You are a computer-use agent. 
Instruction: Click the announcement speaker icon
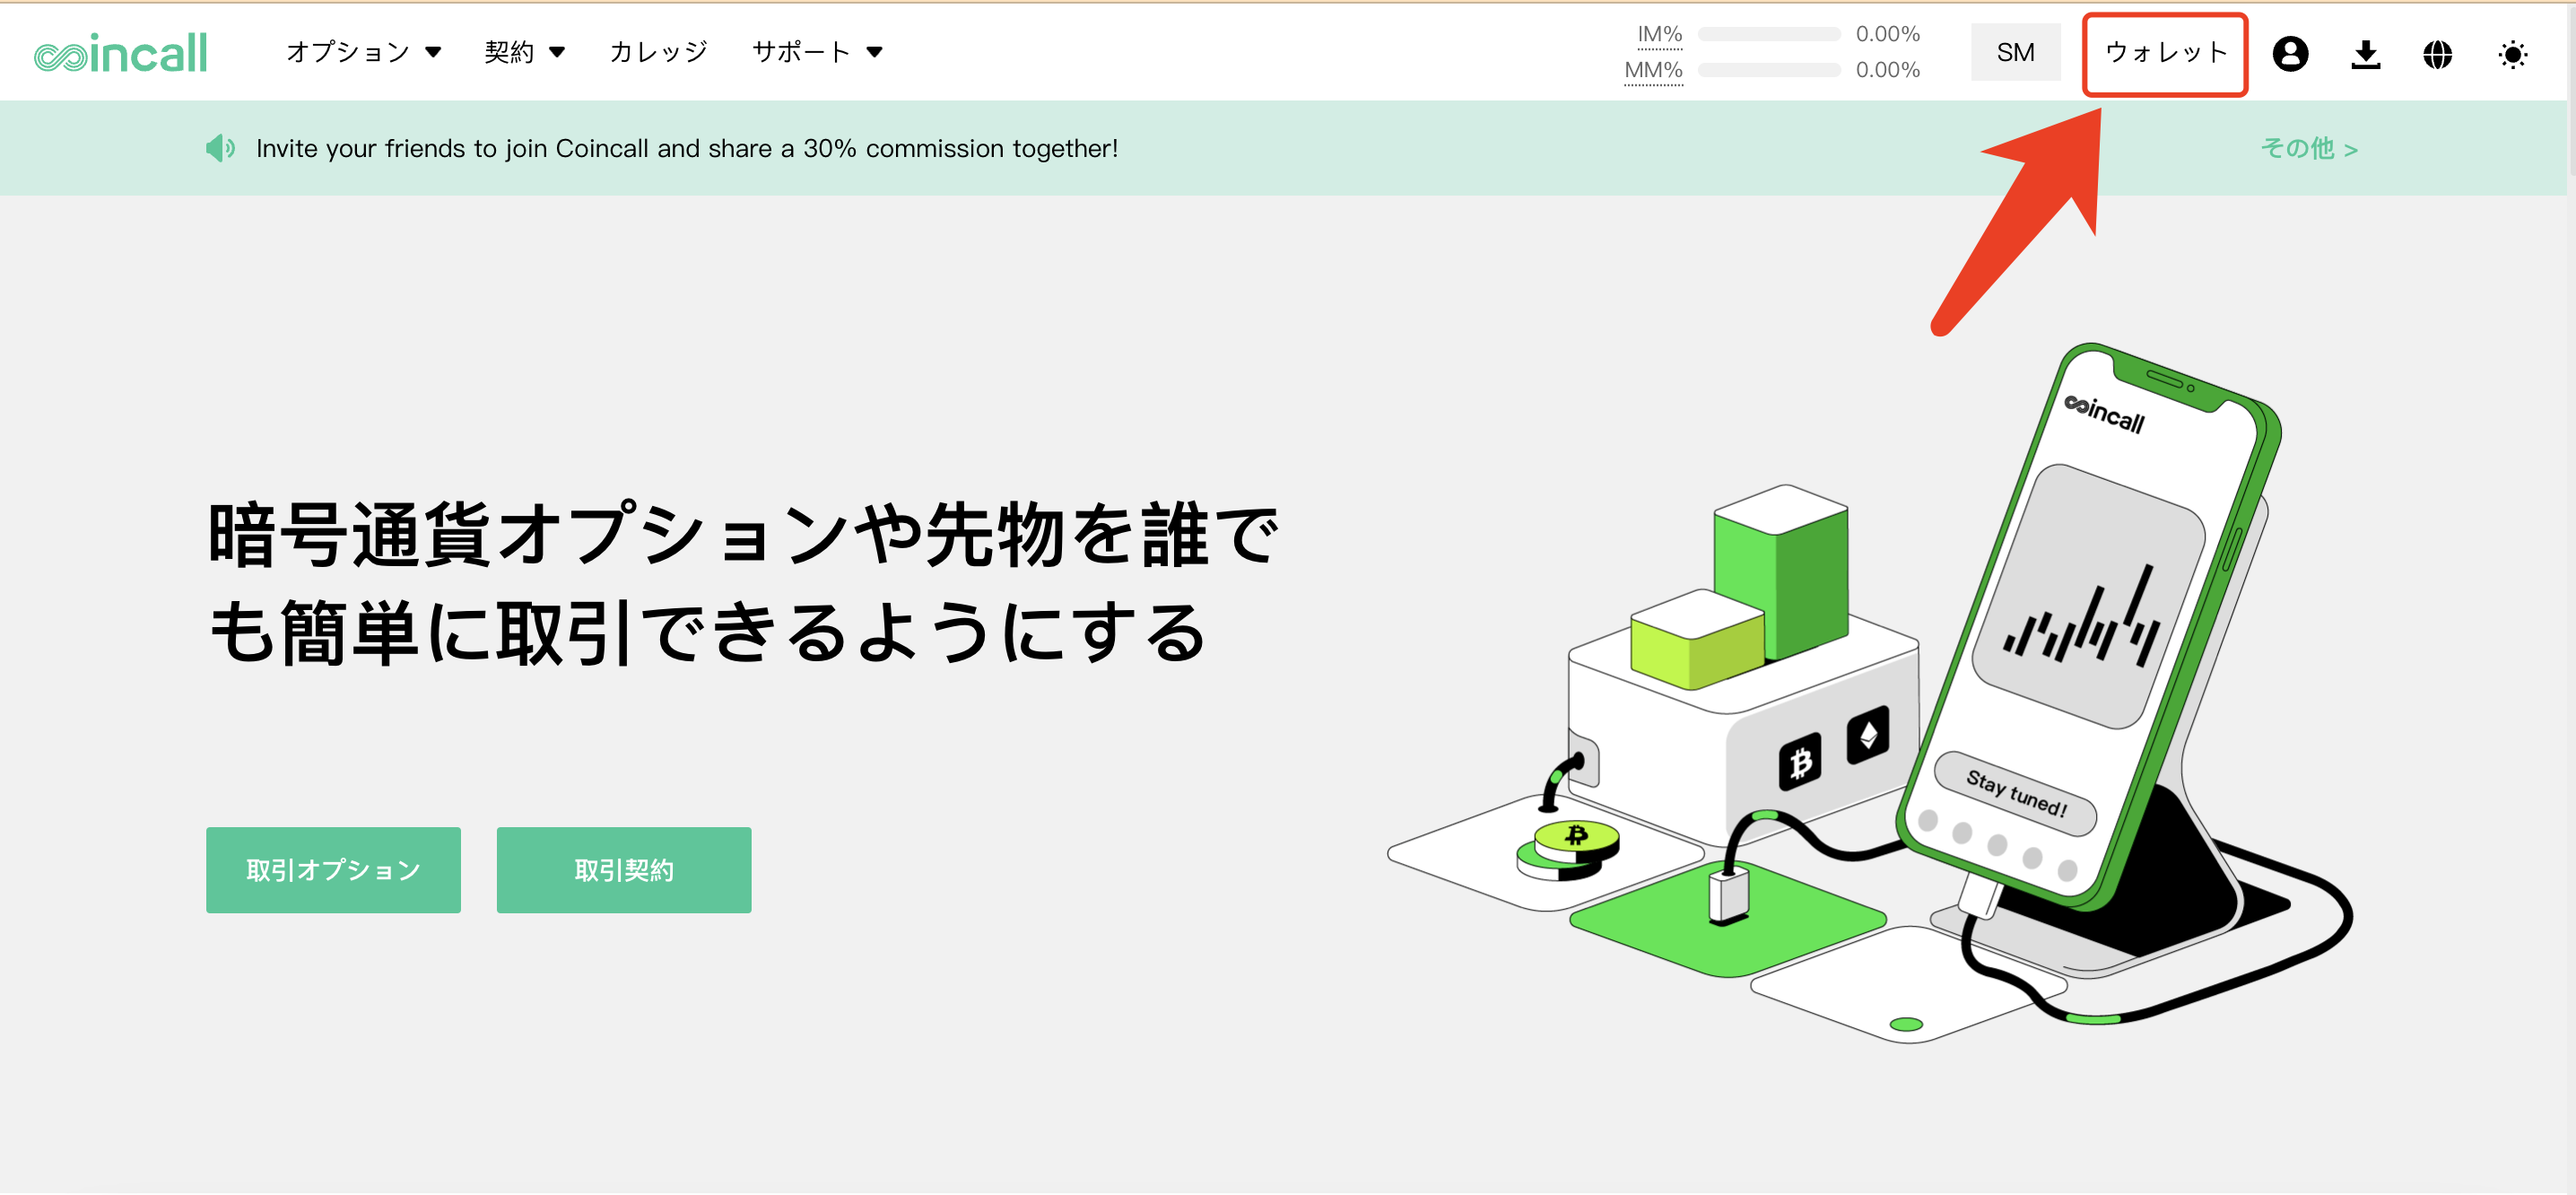220,149
